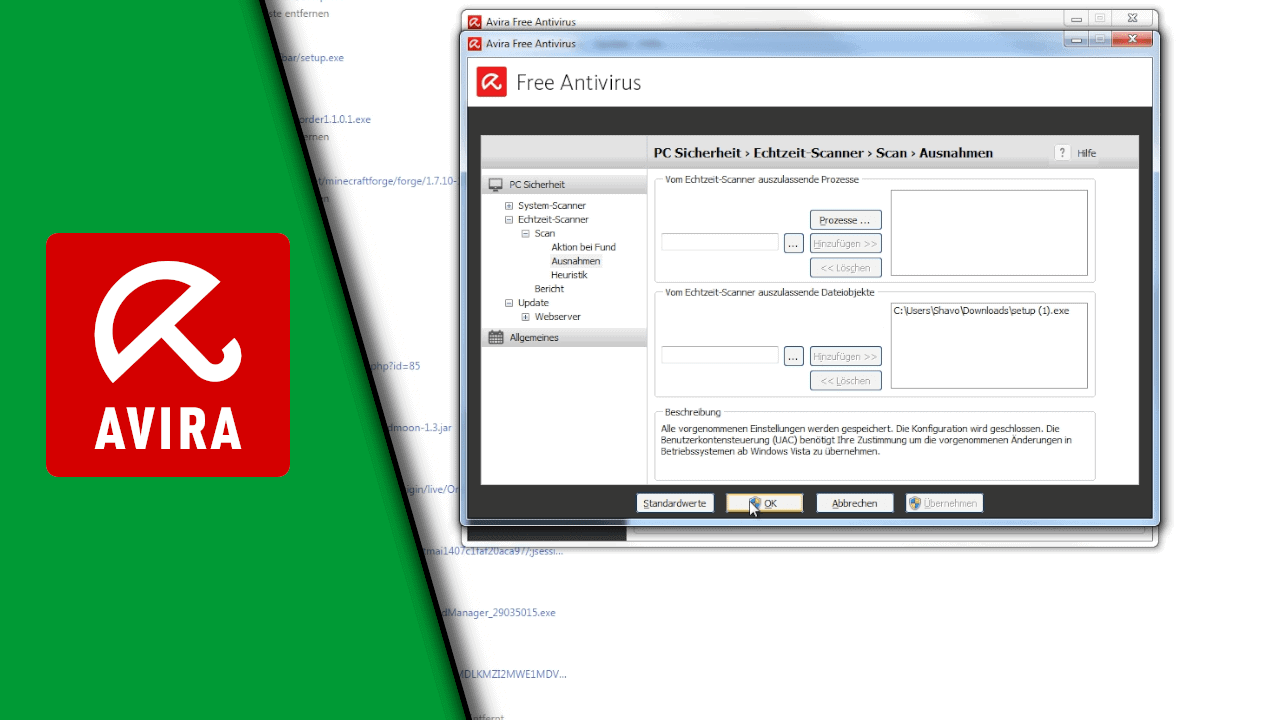This screenshot has width=1280, height=720.
Task: Select Heuristik in the tree
Action: pyautogui.click(x=569, y=275)
